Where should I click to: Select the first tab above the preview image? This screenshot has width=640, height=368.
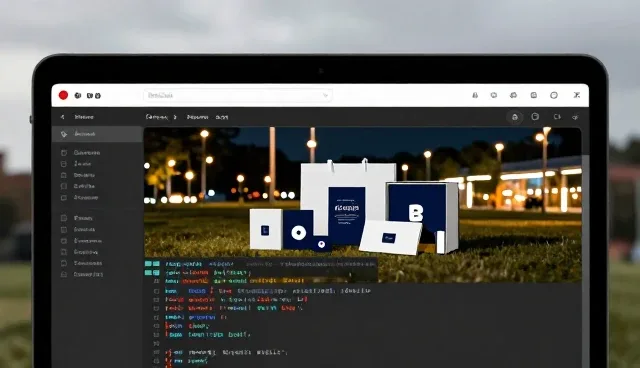tap(157, 117)
